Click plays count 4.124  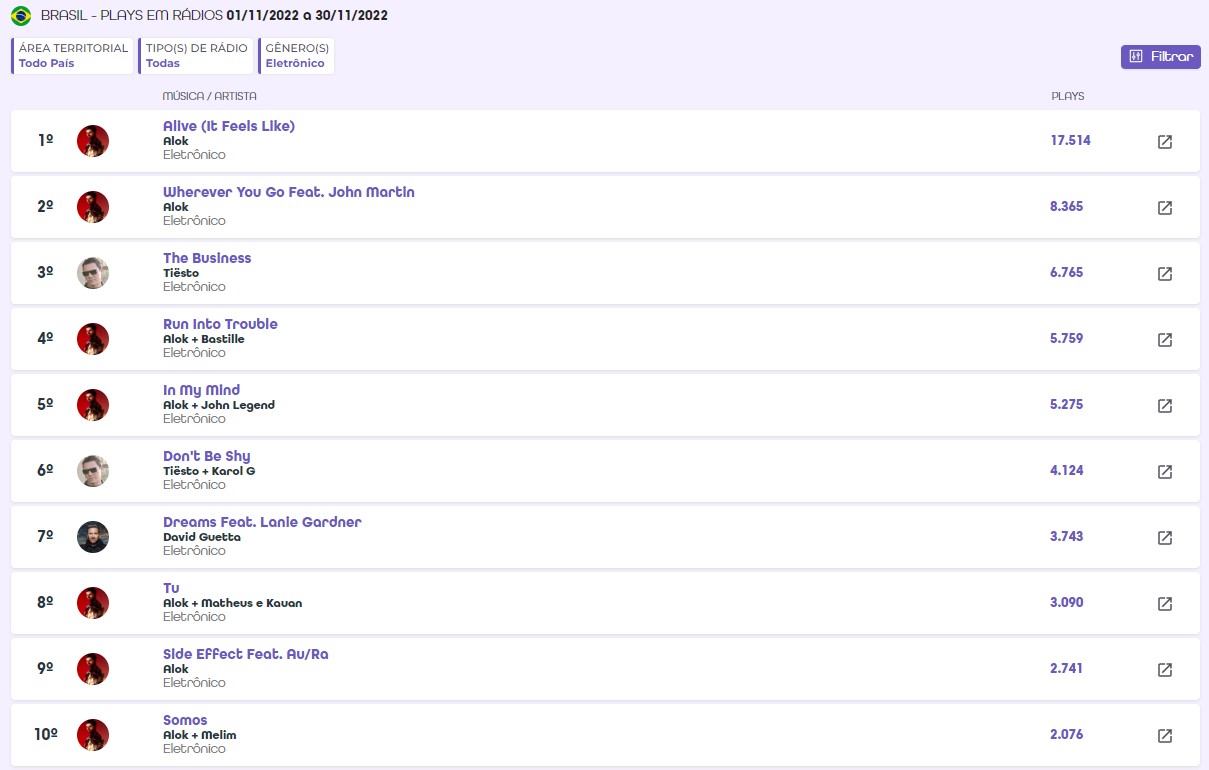1067,471
